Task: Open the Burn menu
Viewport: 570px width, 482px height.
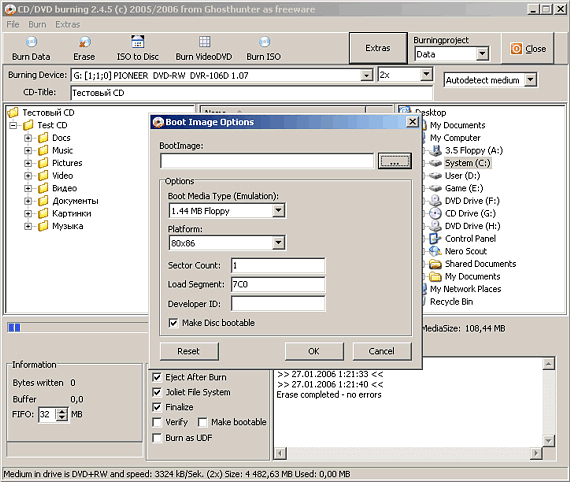Action: coord(37,24)
